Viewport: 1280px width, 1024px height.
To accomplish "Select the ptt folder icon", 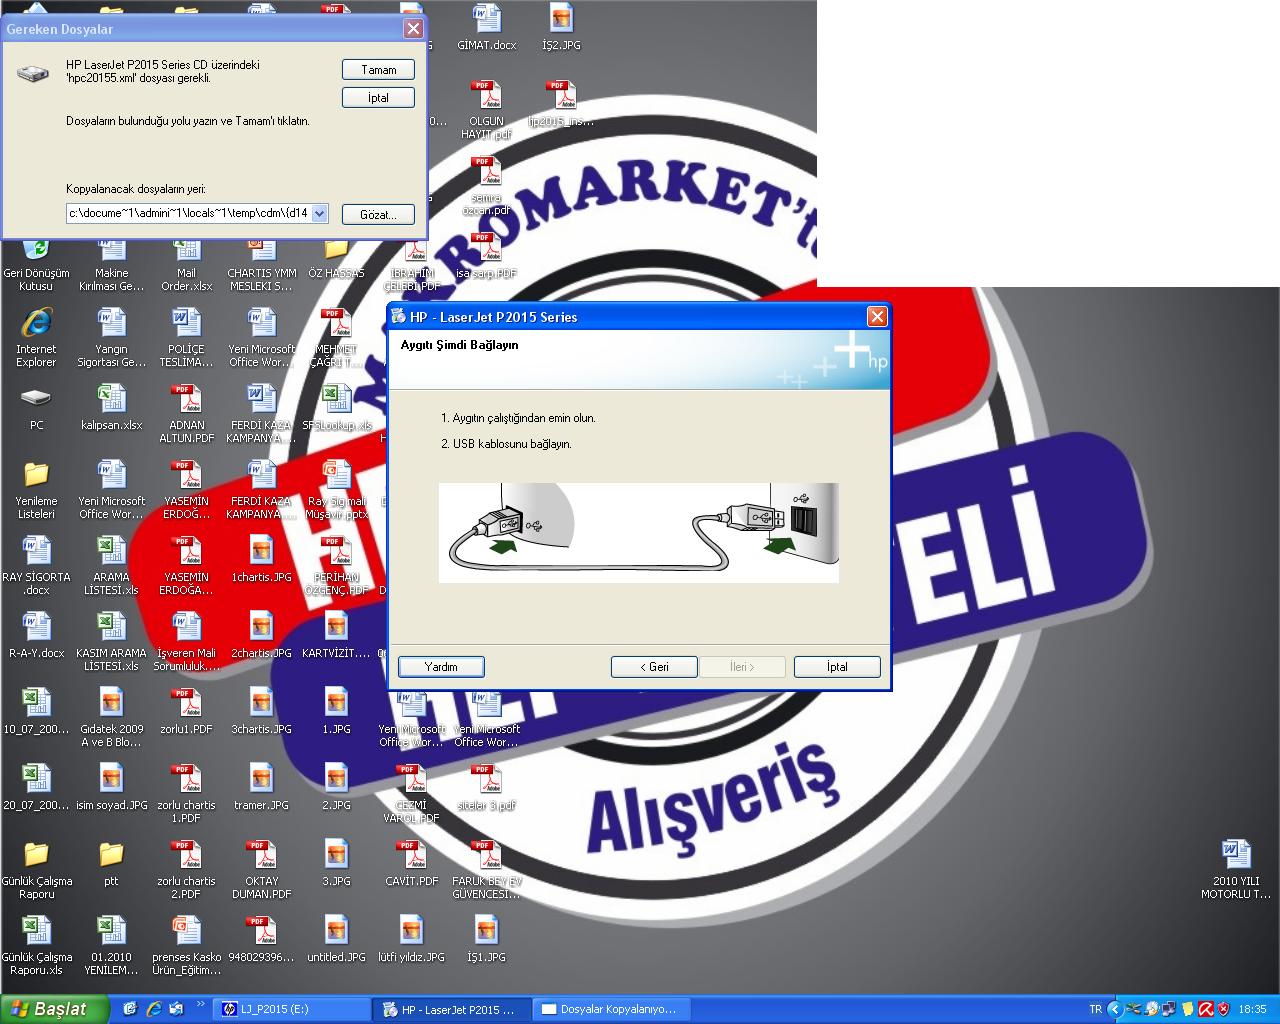I will click(111, 854).
